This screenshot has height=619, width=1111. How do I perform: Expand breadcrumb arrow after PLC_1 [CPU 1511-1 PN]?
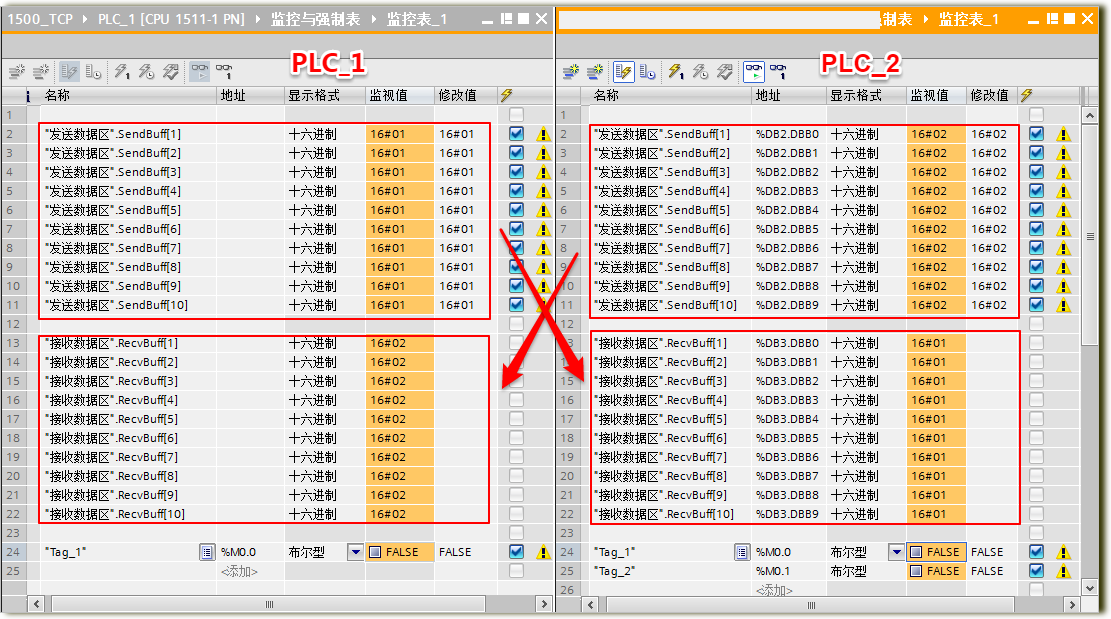[258, 19]
